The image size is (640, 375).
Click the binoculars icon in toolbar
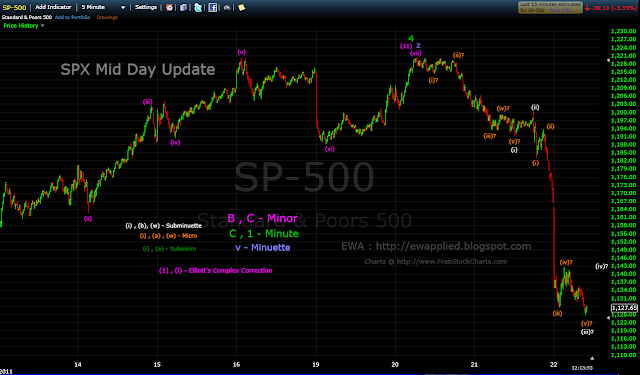pyautogui.click(x=227, y=7)
